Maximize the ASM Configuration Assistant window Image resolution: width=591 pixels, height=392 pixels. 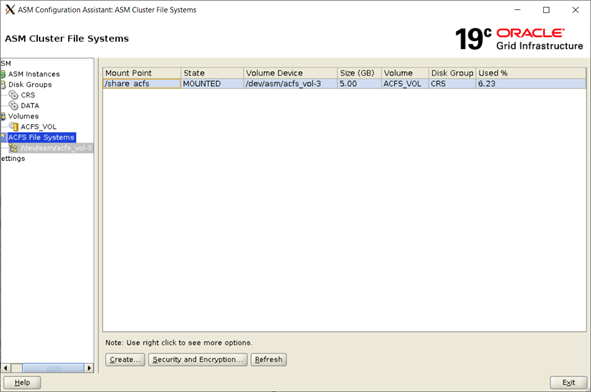pyautogui.click(x=546, y=10)
